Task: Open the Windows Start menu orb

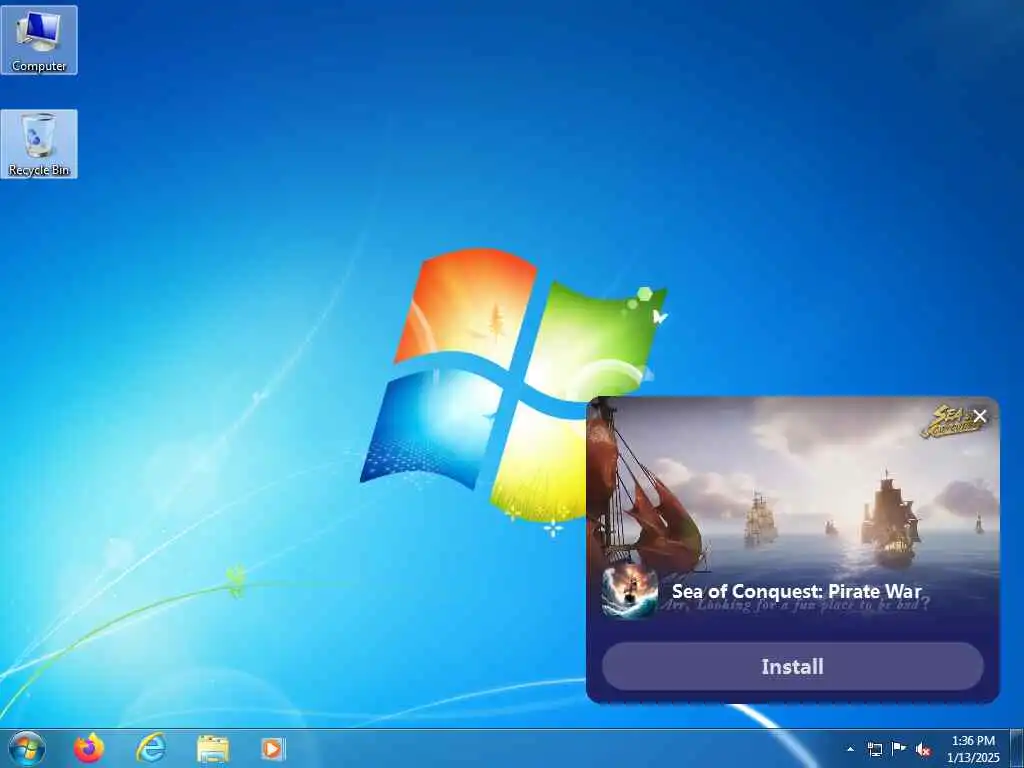Action: [x=27, y=748]
